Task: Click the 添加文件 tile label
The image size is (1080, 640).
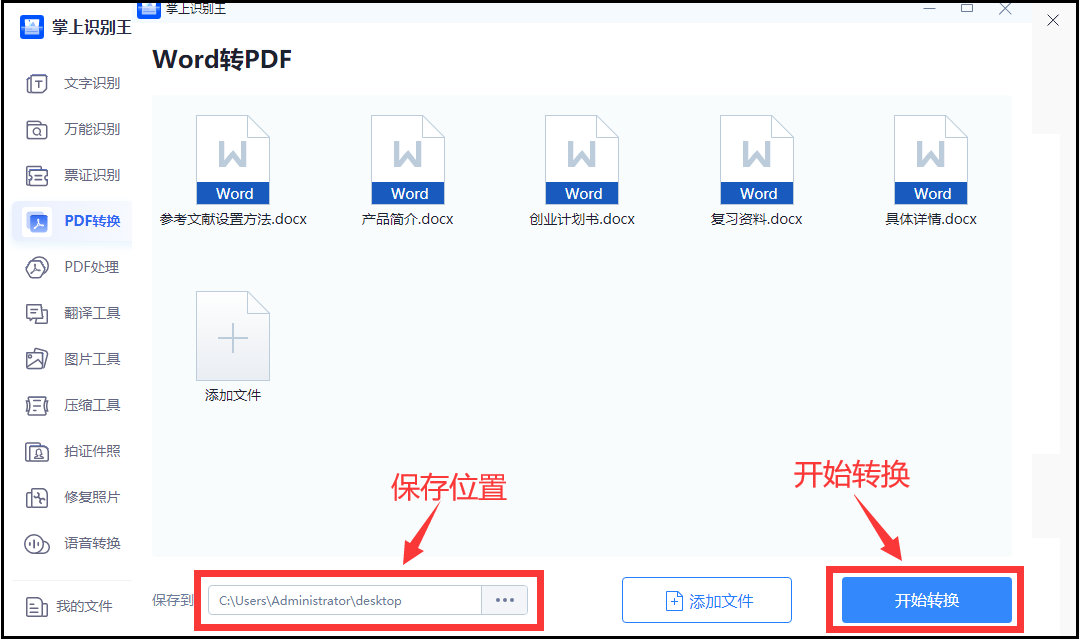Action: click(233, 395)
